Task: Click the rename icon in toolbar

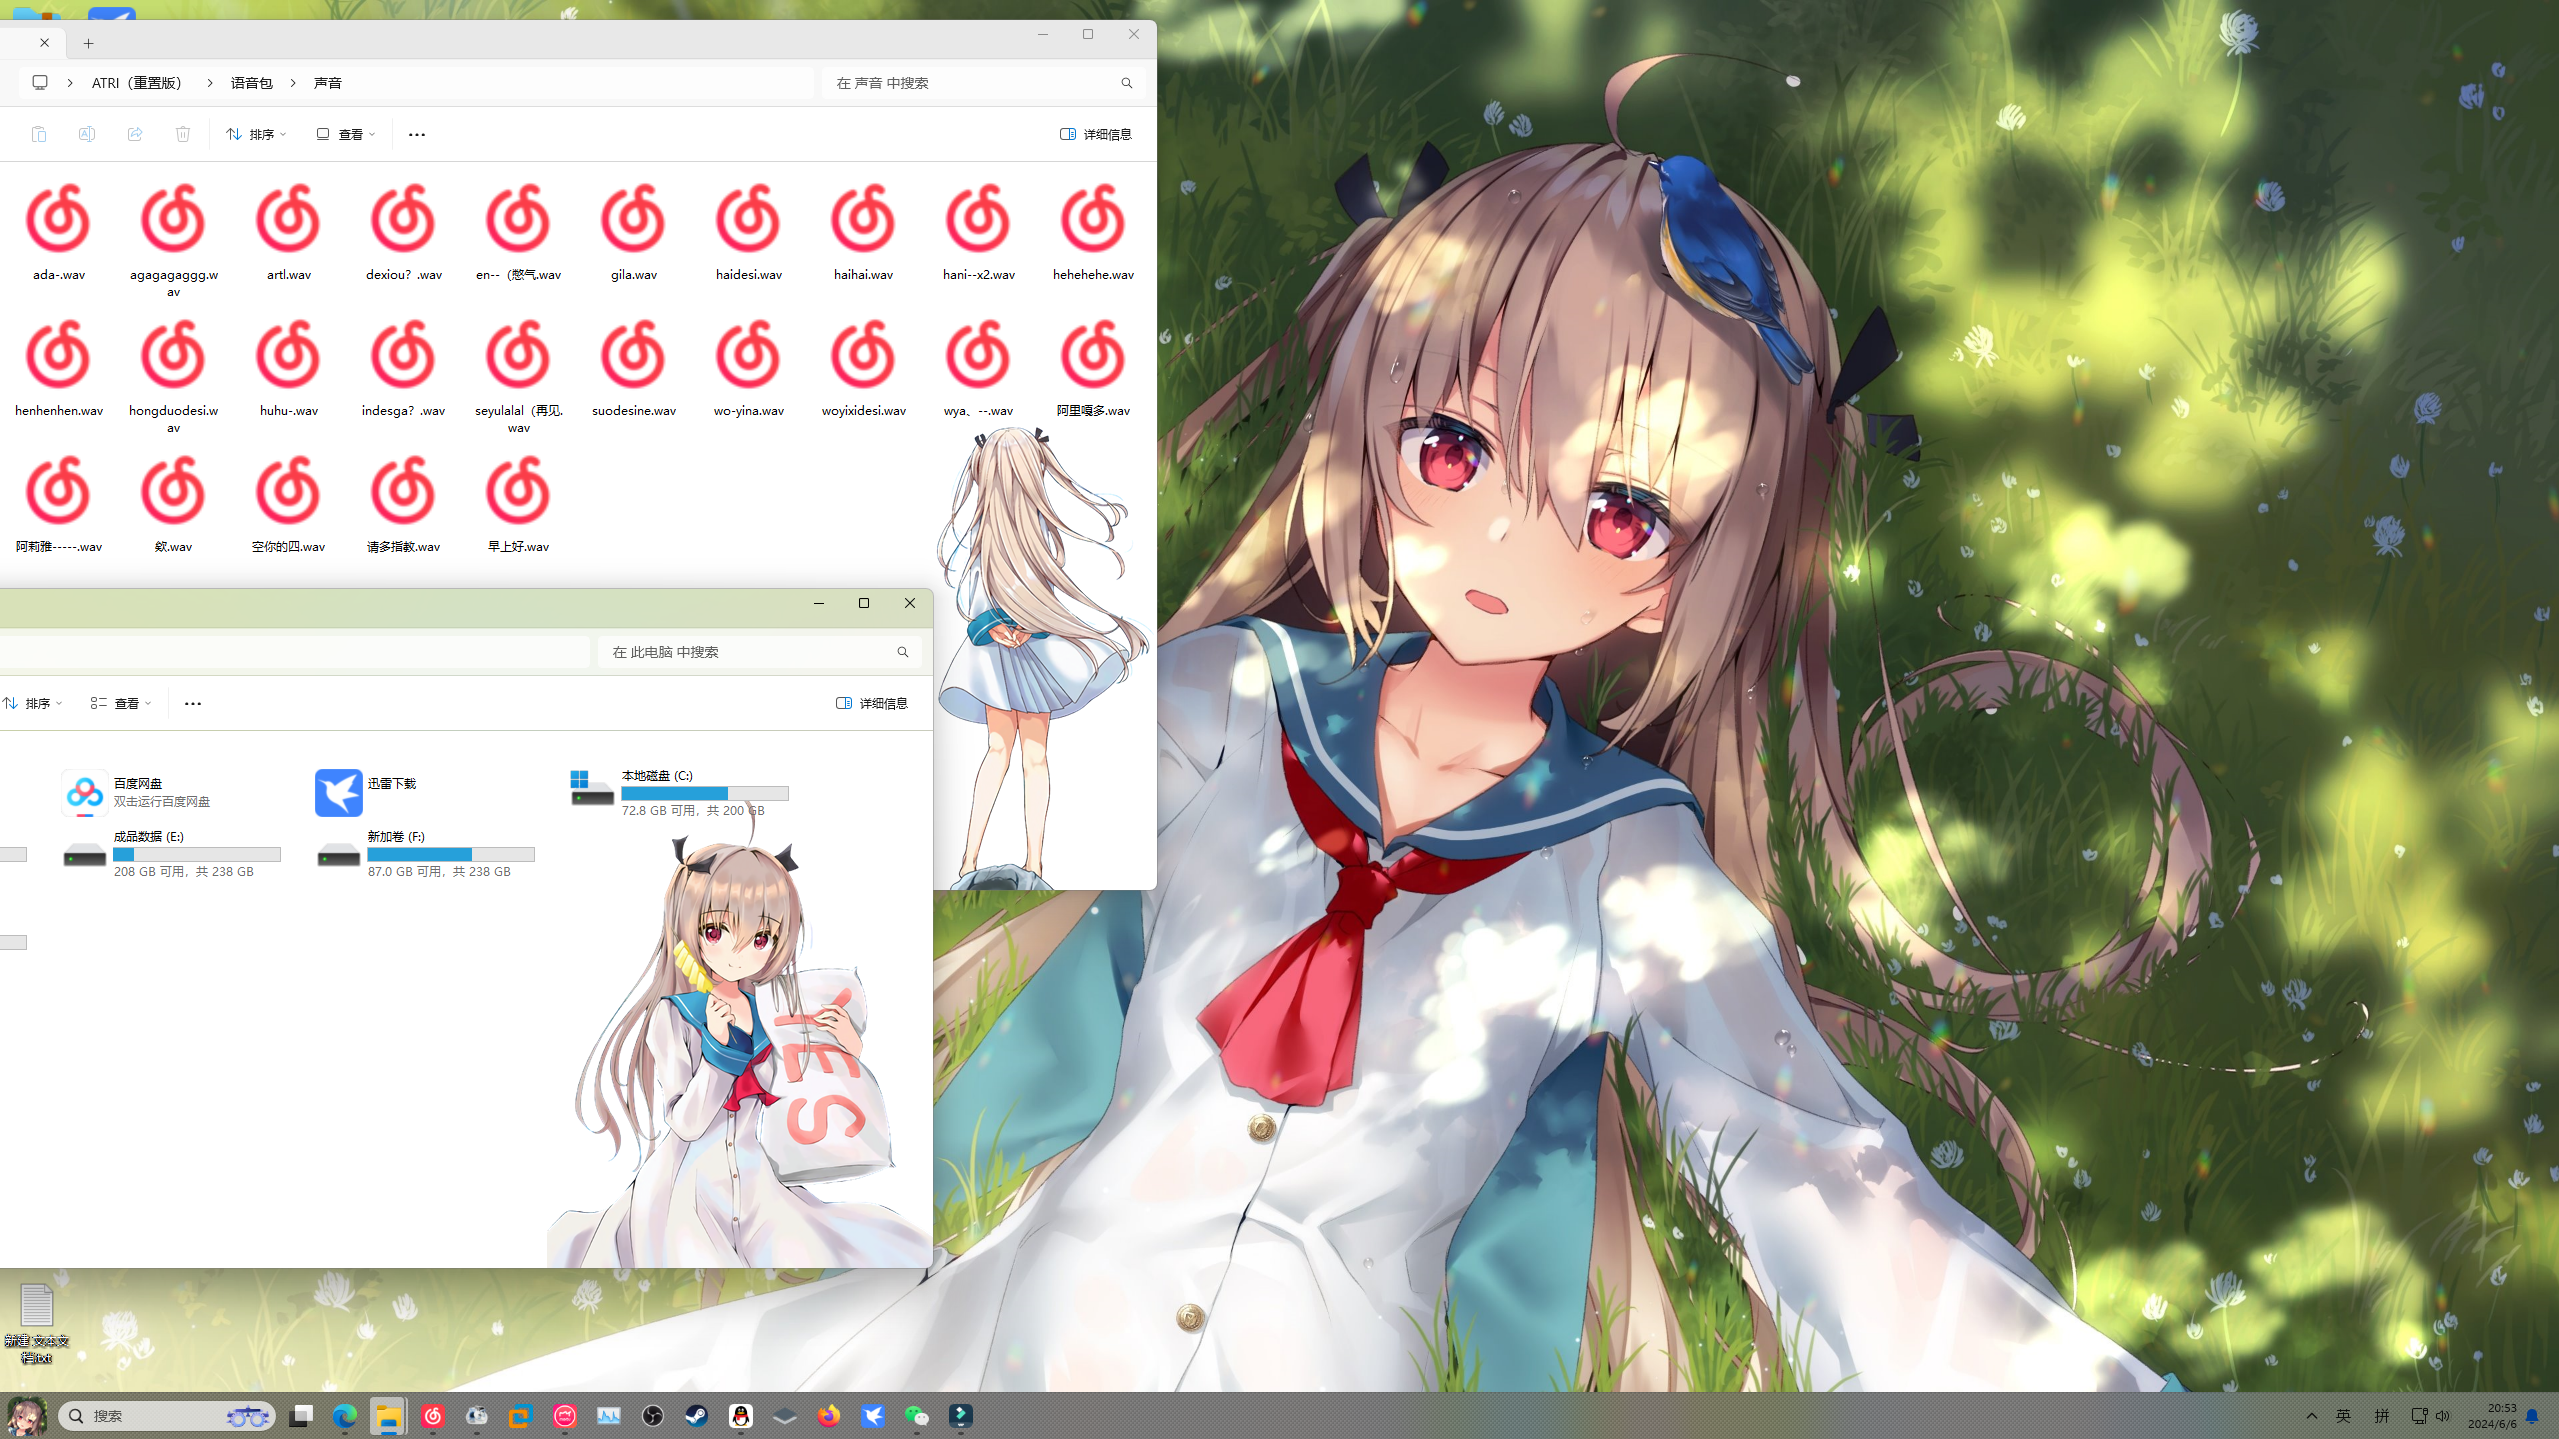Action: point(87,134)
